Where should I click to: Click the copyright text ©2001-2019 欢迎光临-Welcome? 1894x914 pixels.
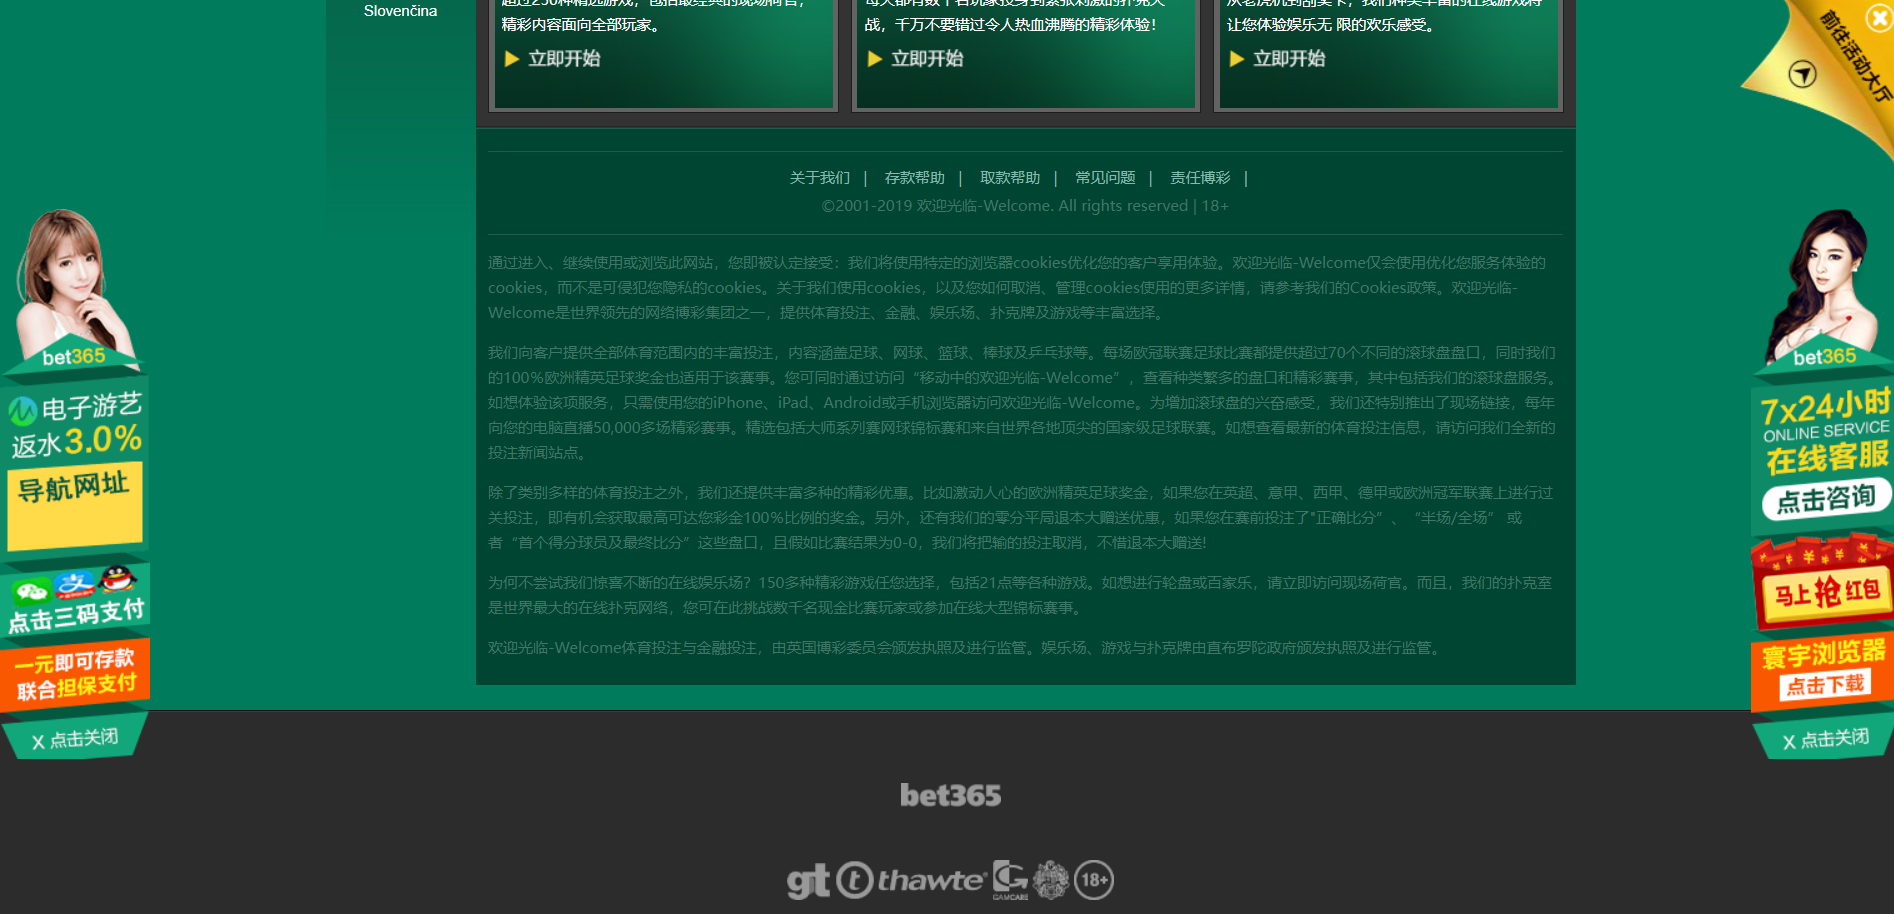1025,206
